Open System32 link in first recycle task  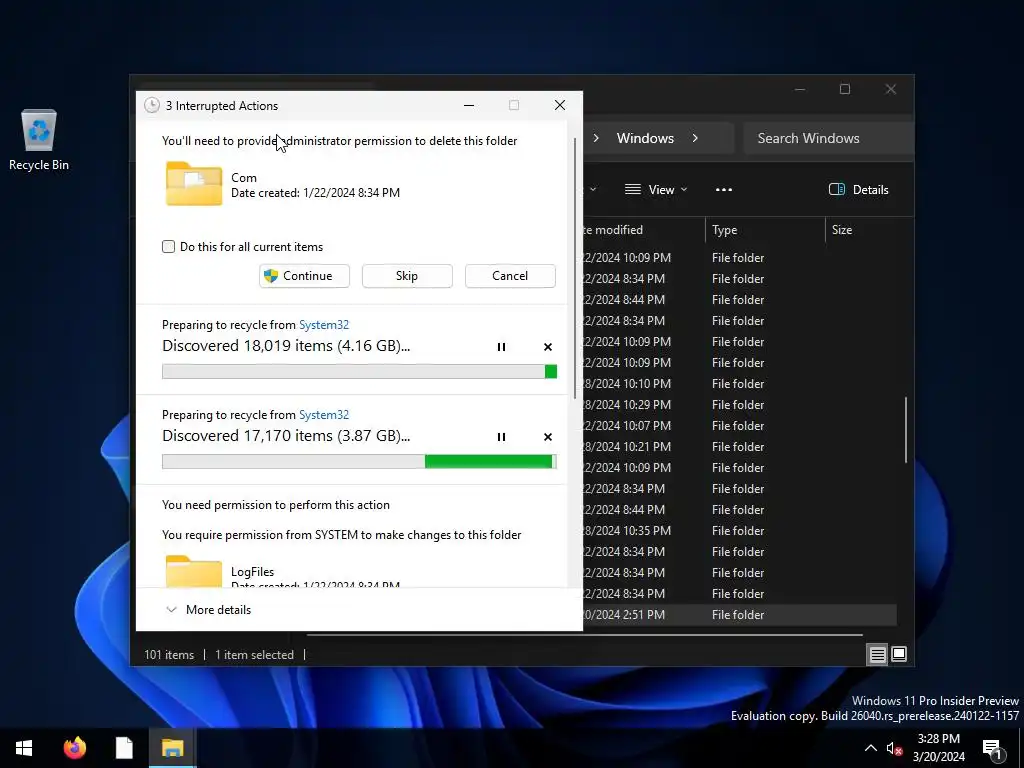324,325
